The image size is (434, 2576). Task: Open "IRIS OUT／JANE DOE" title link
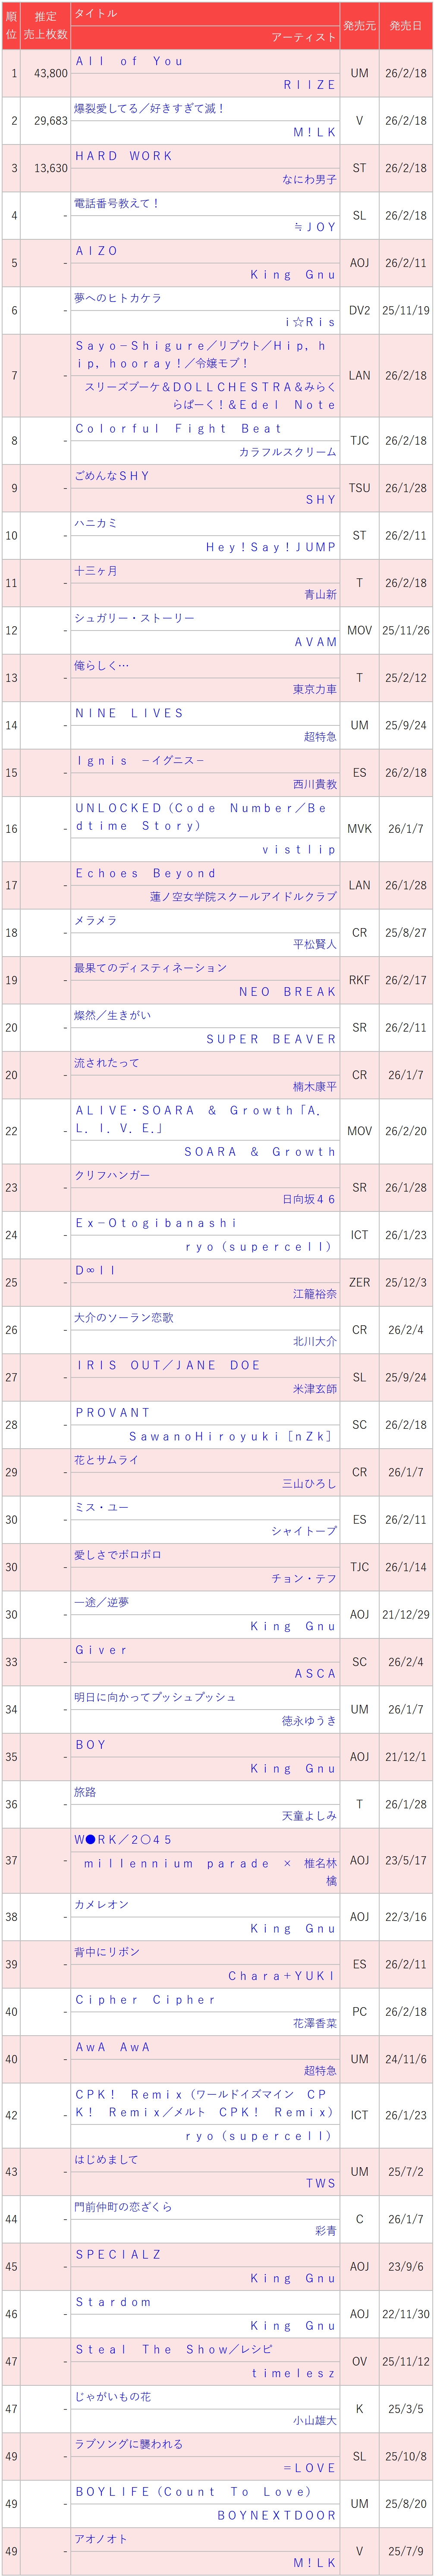pos(168,1365)
